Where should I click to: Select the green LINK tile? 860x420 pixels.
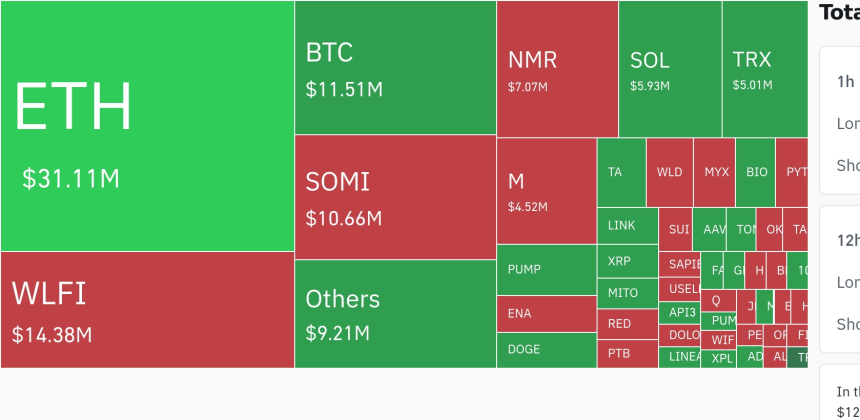[627, 226]
